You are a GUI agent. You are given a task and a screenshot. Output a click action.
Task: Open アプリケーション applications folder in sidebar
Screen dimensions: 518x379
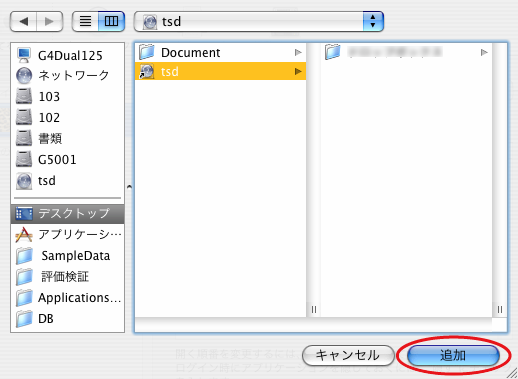click(68, 235)
